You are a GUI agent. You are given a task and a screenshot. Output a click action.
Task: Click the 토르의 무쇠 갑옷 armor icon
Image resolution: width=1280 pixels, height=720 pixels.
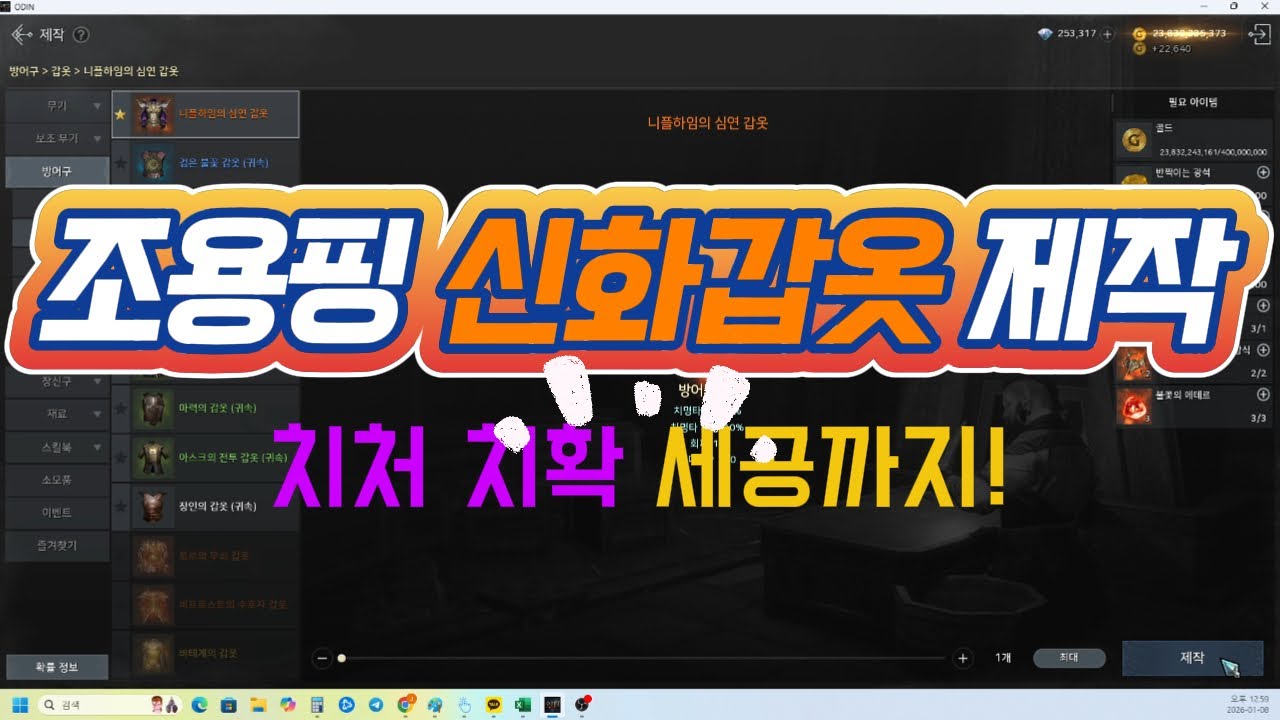[152, 555]
